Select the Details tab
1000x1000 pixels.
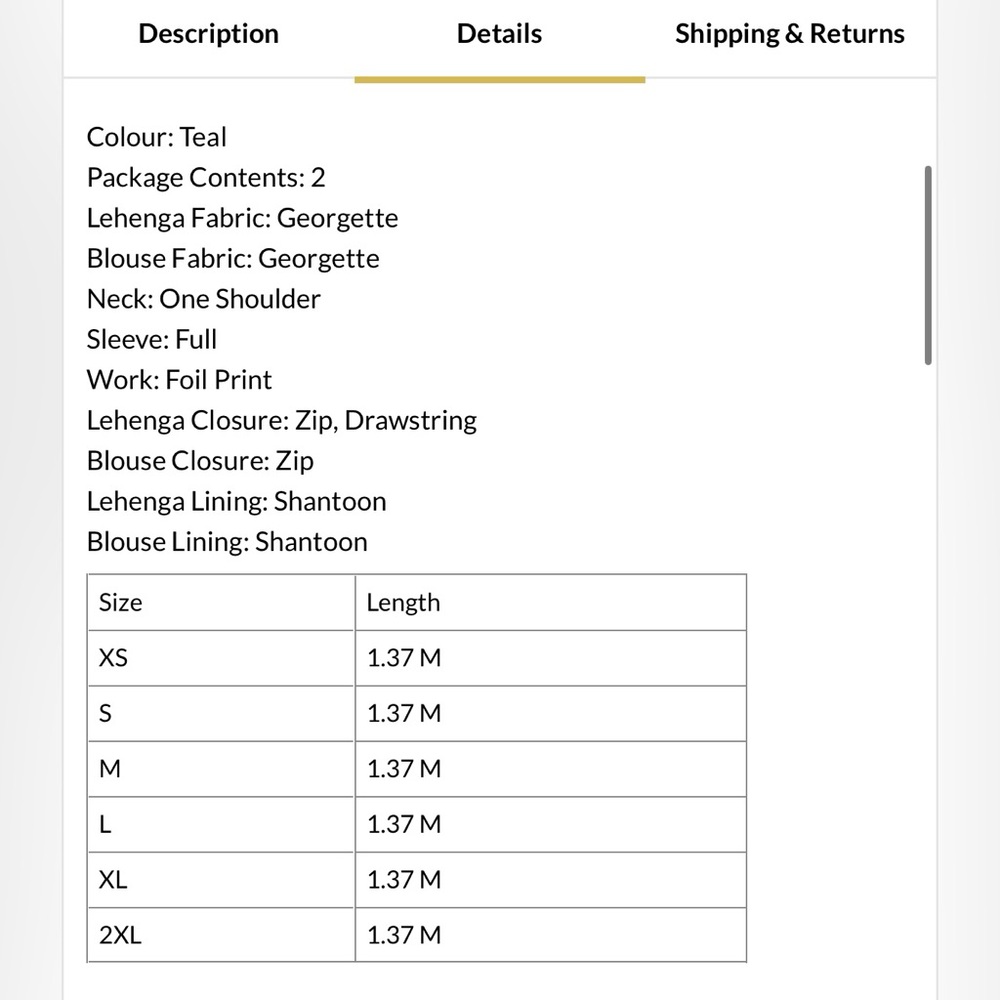499,34
